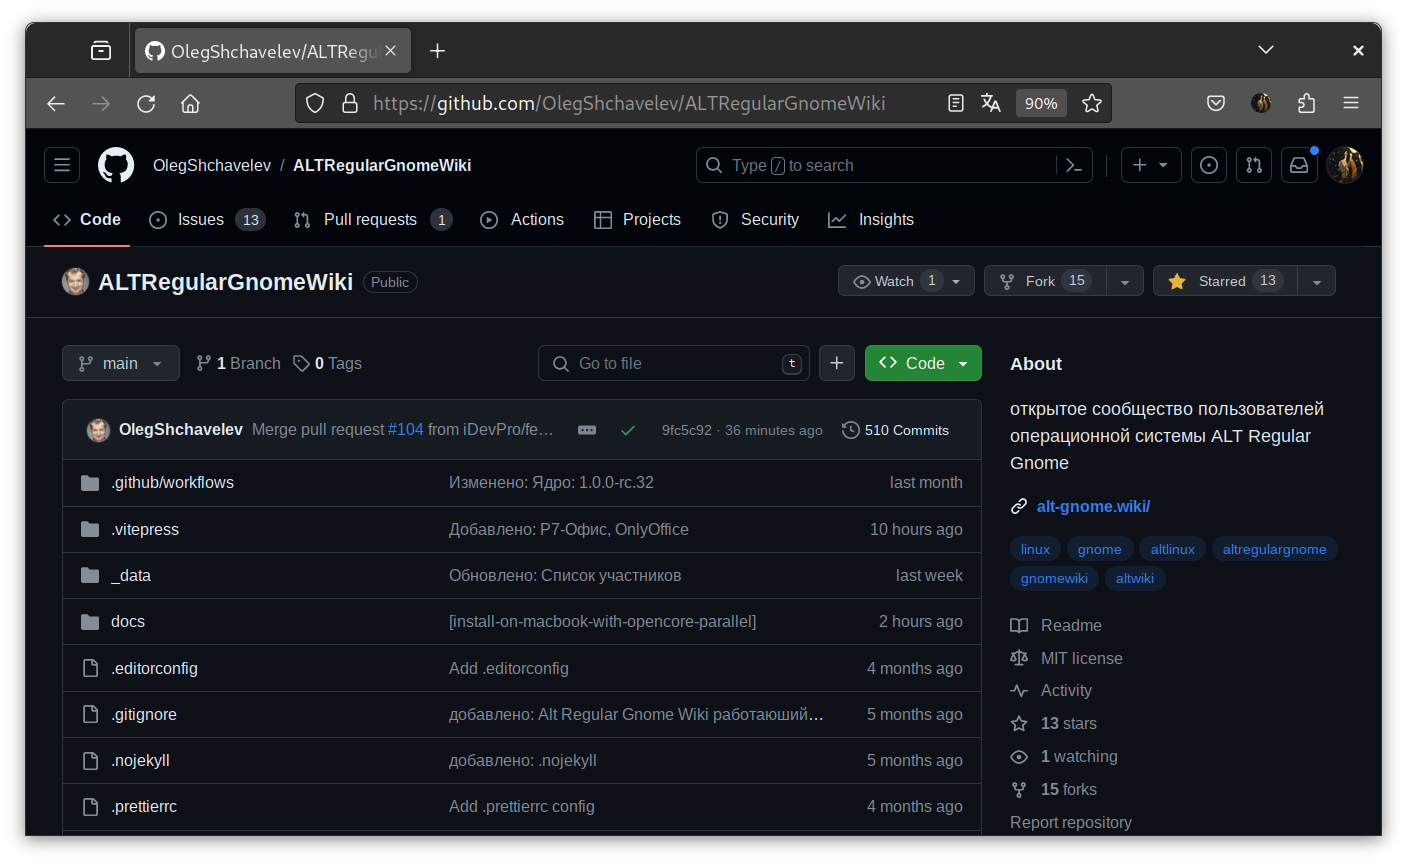Screen dimensions: 1407x864
Task: Focus the Go to file search field
Action: pyautogui.click(x=674, y=363)
